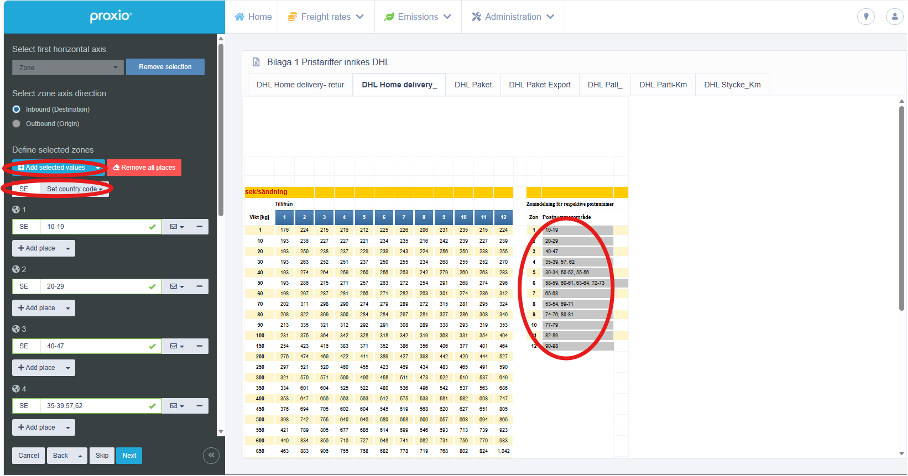
Task: Click the globe icon for zone 3
Action: pyautogui.click(x=16, y=329)
